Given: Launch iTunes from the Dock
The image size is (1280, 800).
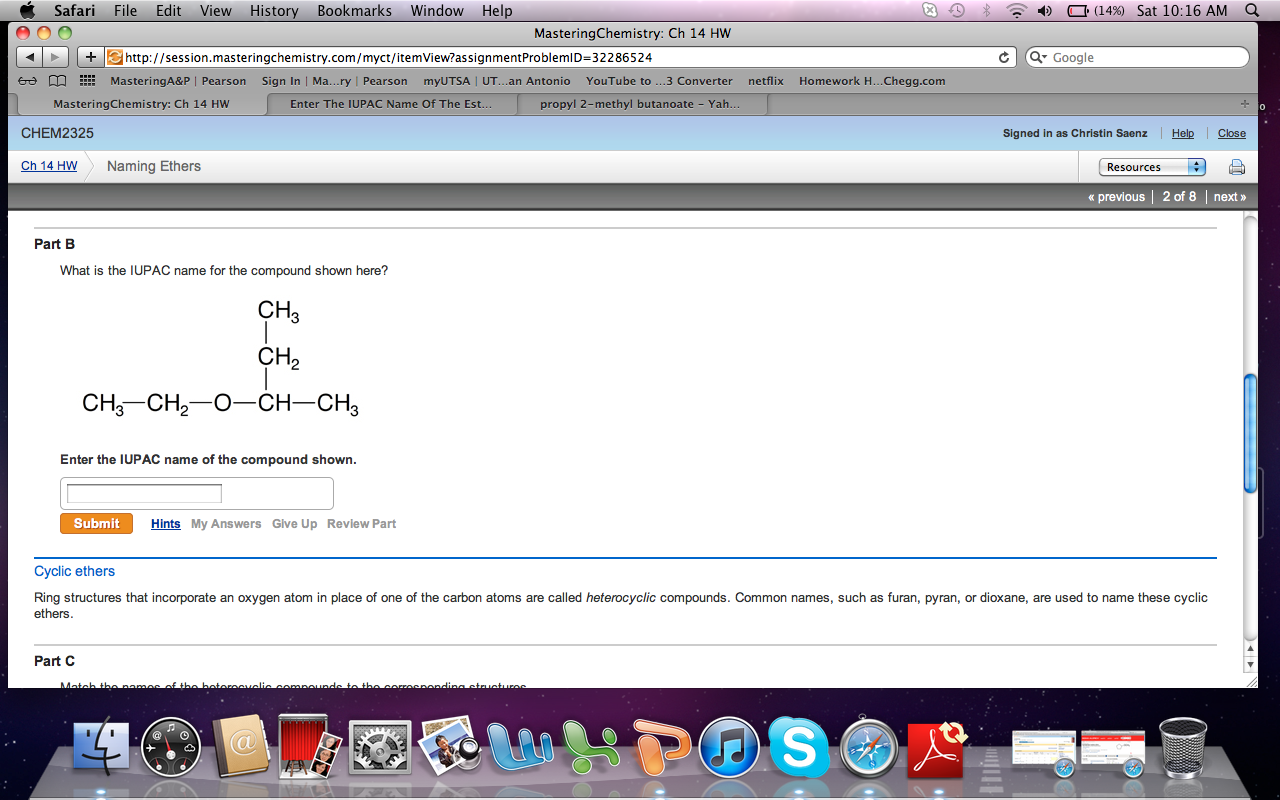Looking at the screenshot, I should pyautogui.click(x=730, y=747).
